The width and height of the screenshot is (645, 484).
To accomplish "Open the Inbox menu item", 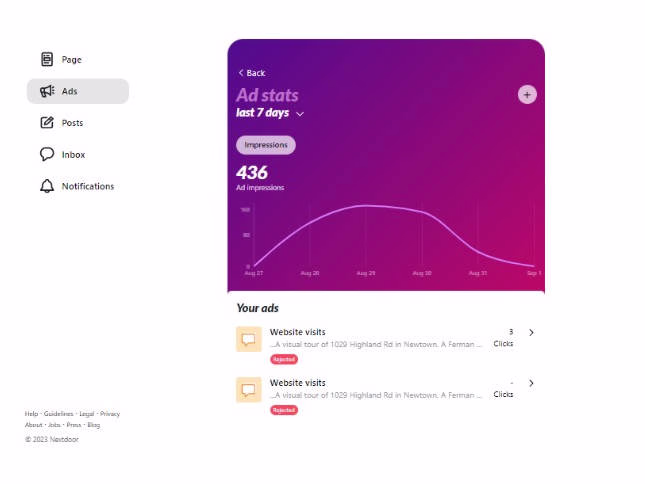I will tap(73, 155).
